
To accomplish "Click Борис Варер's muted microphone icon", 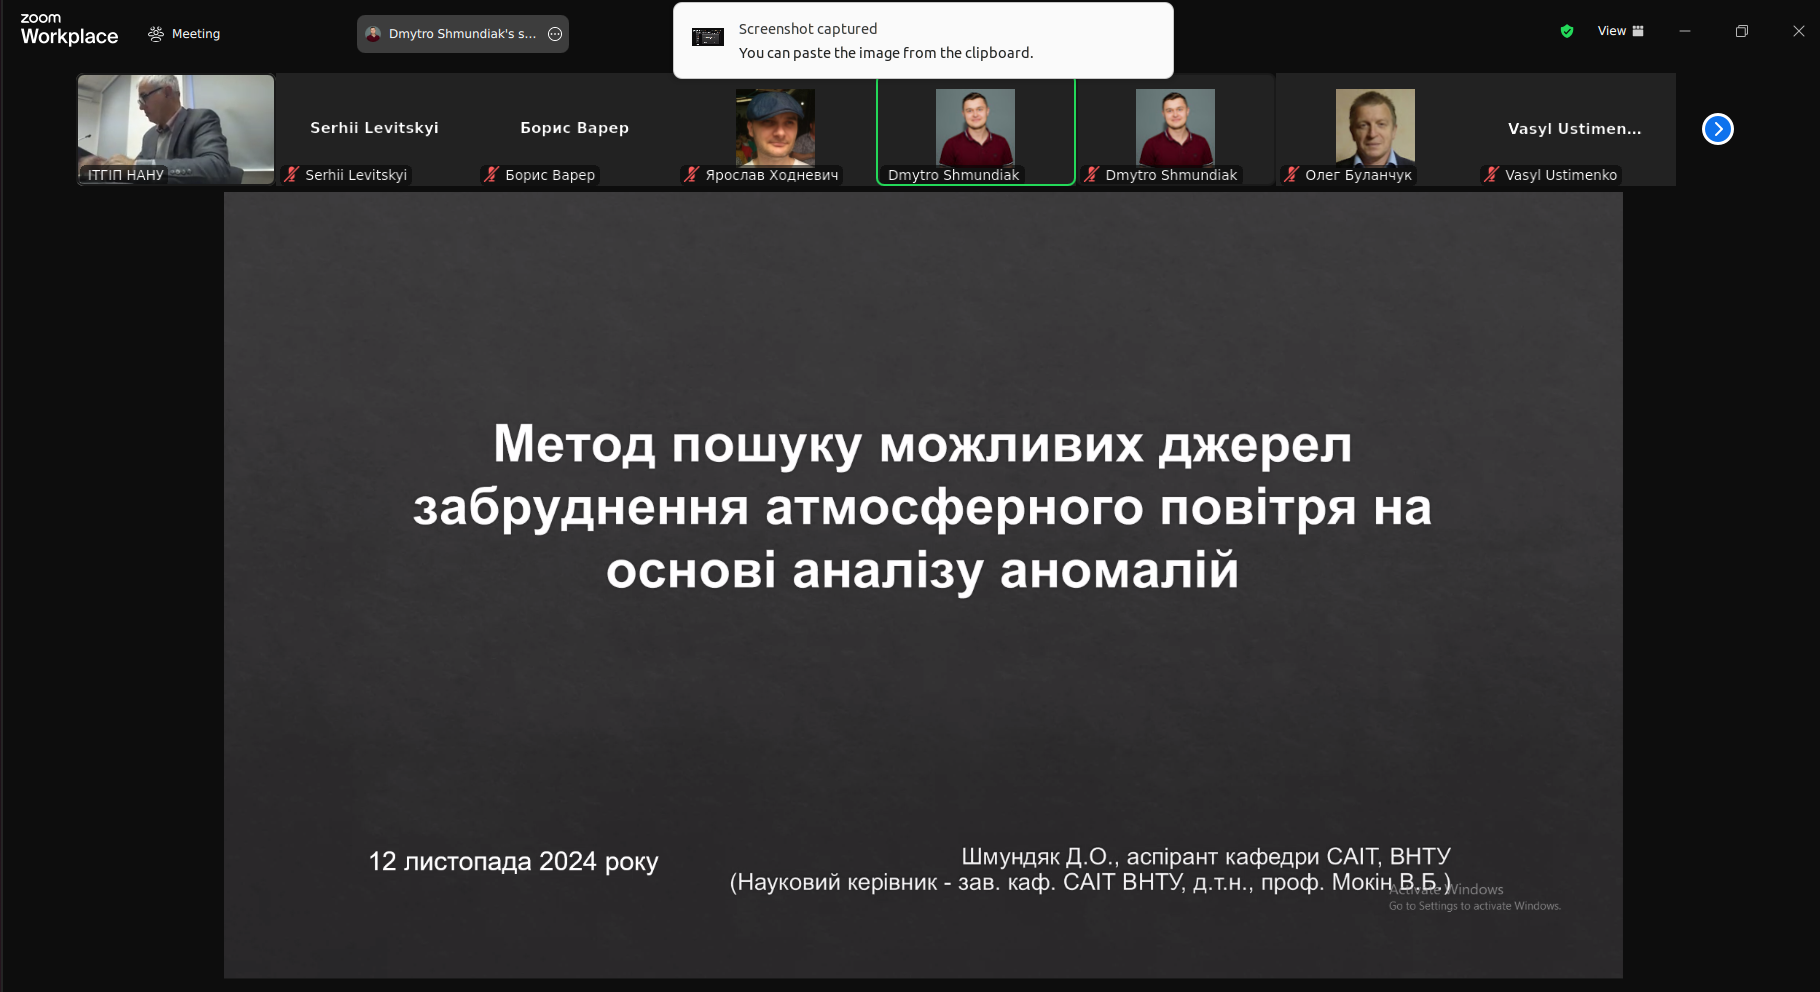I will (492, 175).
